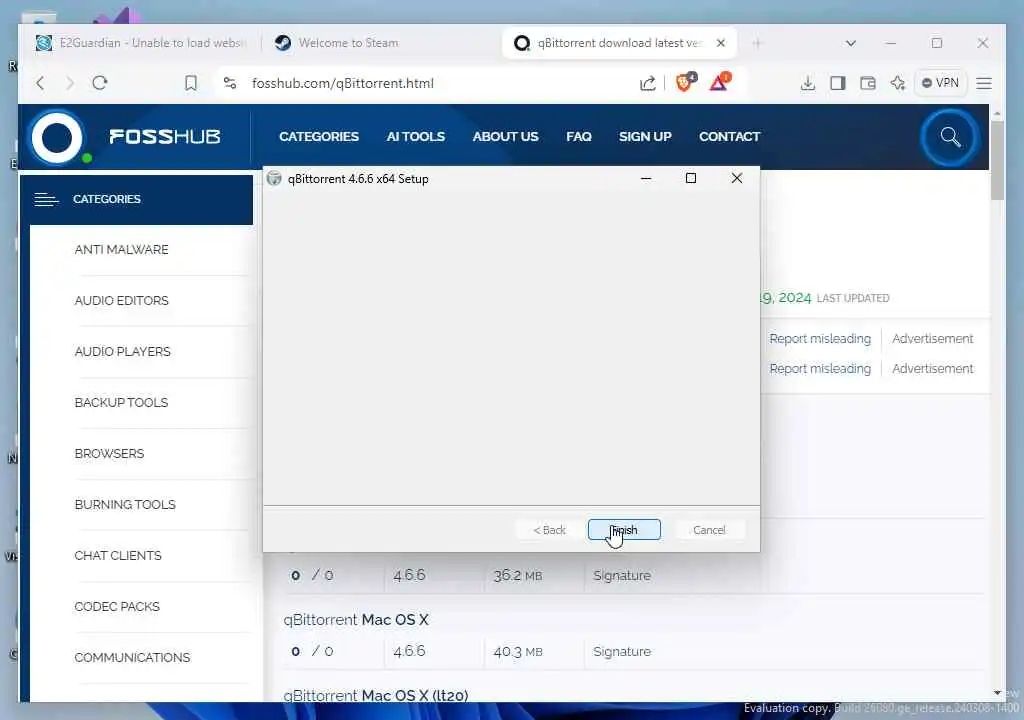The height and width of the screenshot is (720, 1024).
Task: Open the tab search dropdown arrow
Action: tap(850, 43)
